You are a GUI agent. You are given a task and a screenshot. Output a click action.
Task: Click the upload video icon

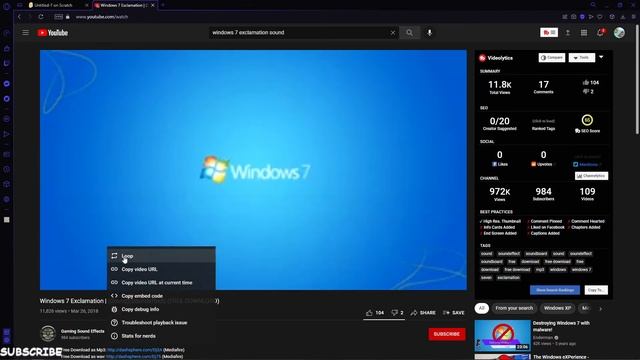568,33
